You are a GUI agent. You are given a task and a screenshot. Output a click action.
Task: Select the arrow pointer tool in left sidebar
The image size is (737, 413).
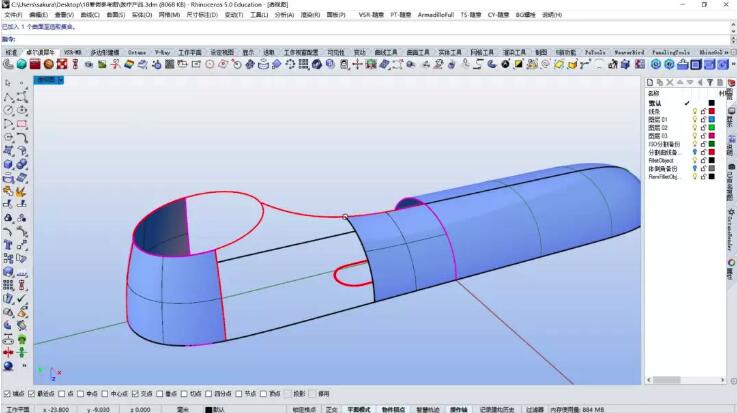point(8,83)
